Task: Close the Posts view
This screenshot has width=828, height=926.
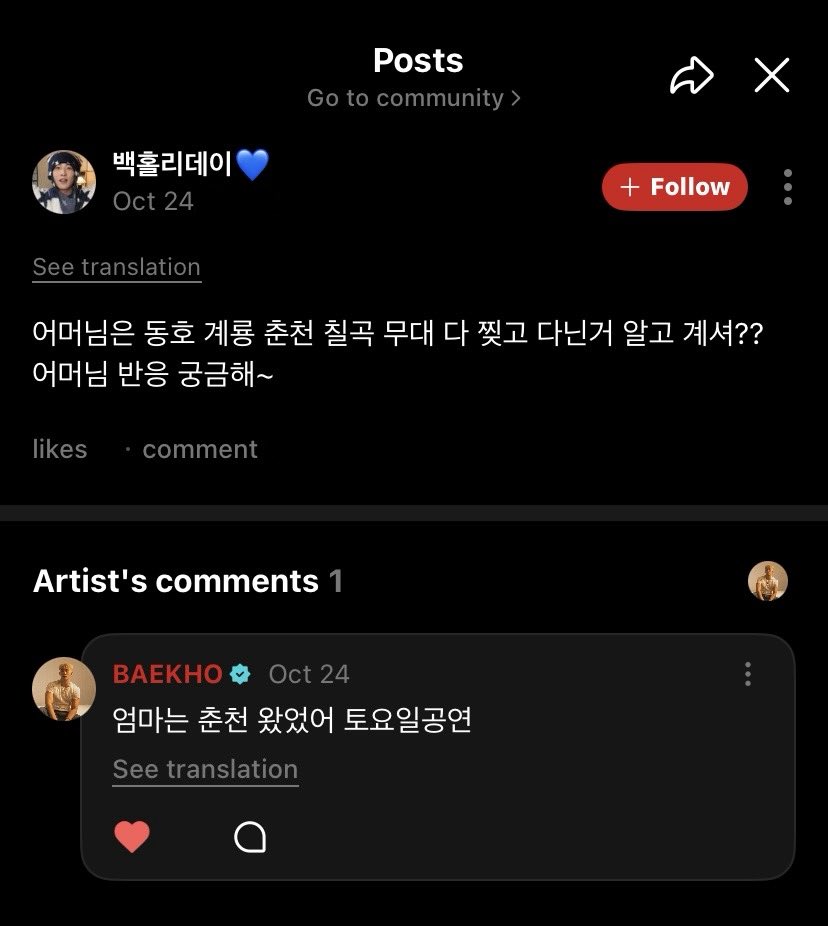Action: click(772, 75)
